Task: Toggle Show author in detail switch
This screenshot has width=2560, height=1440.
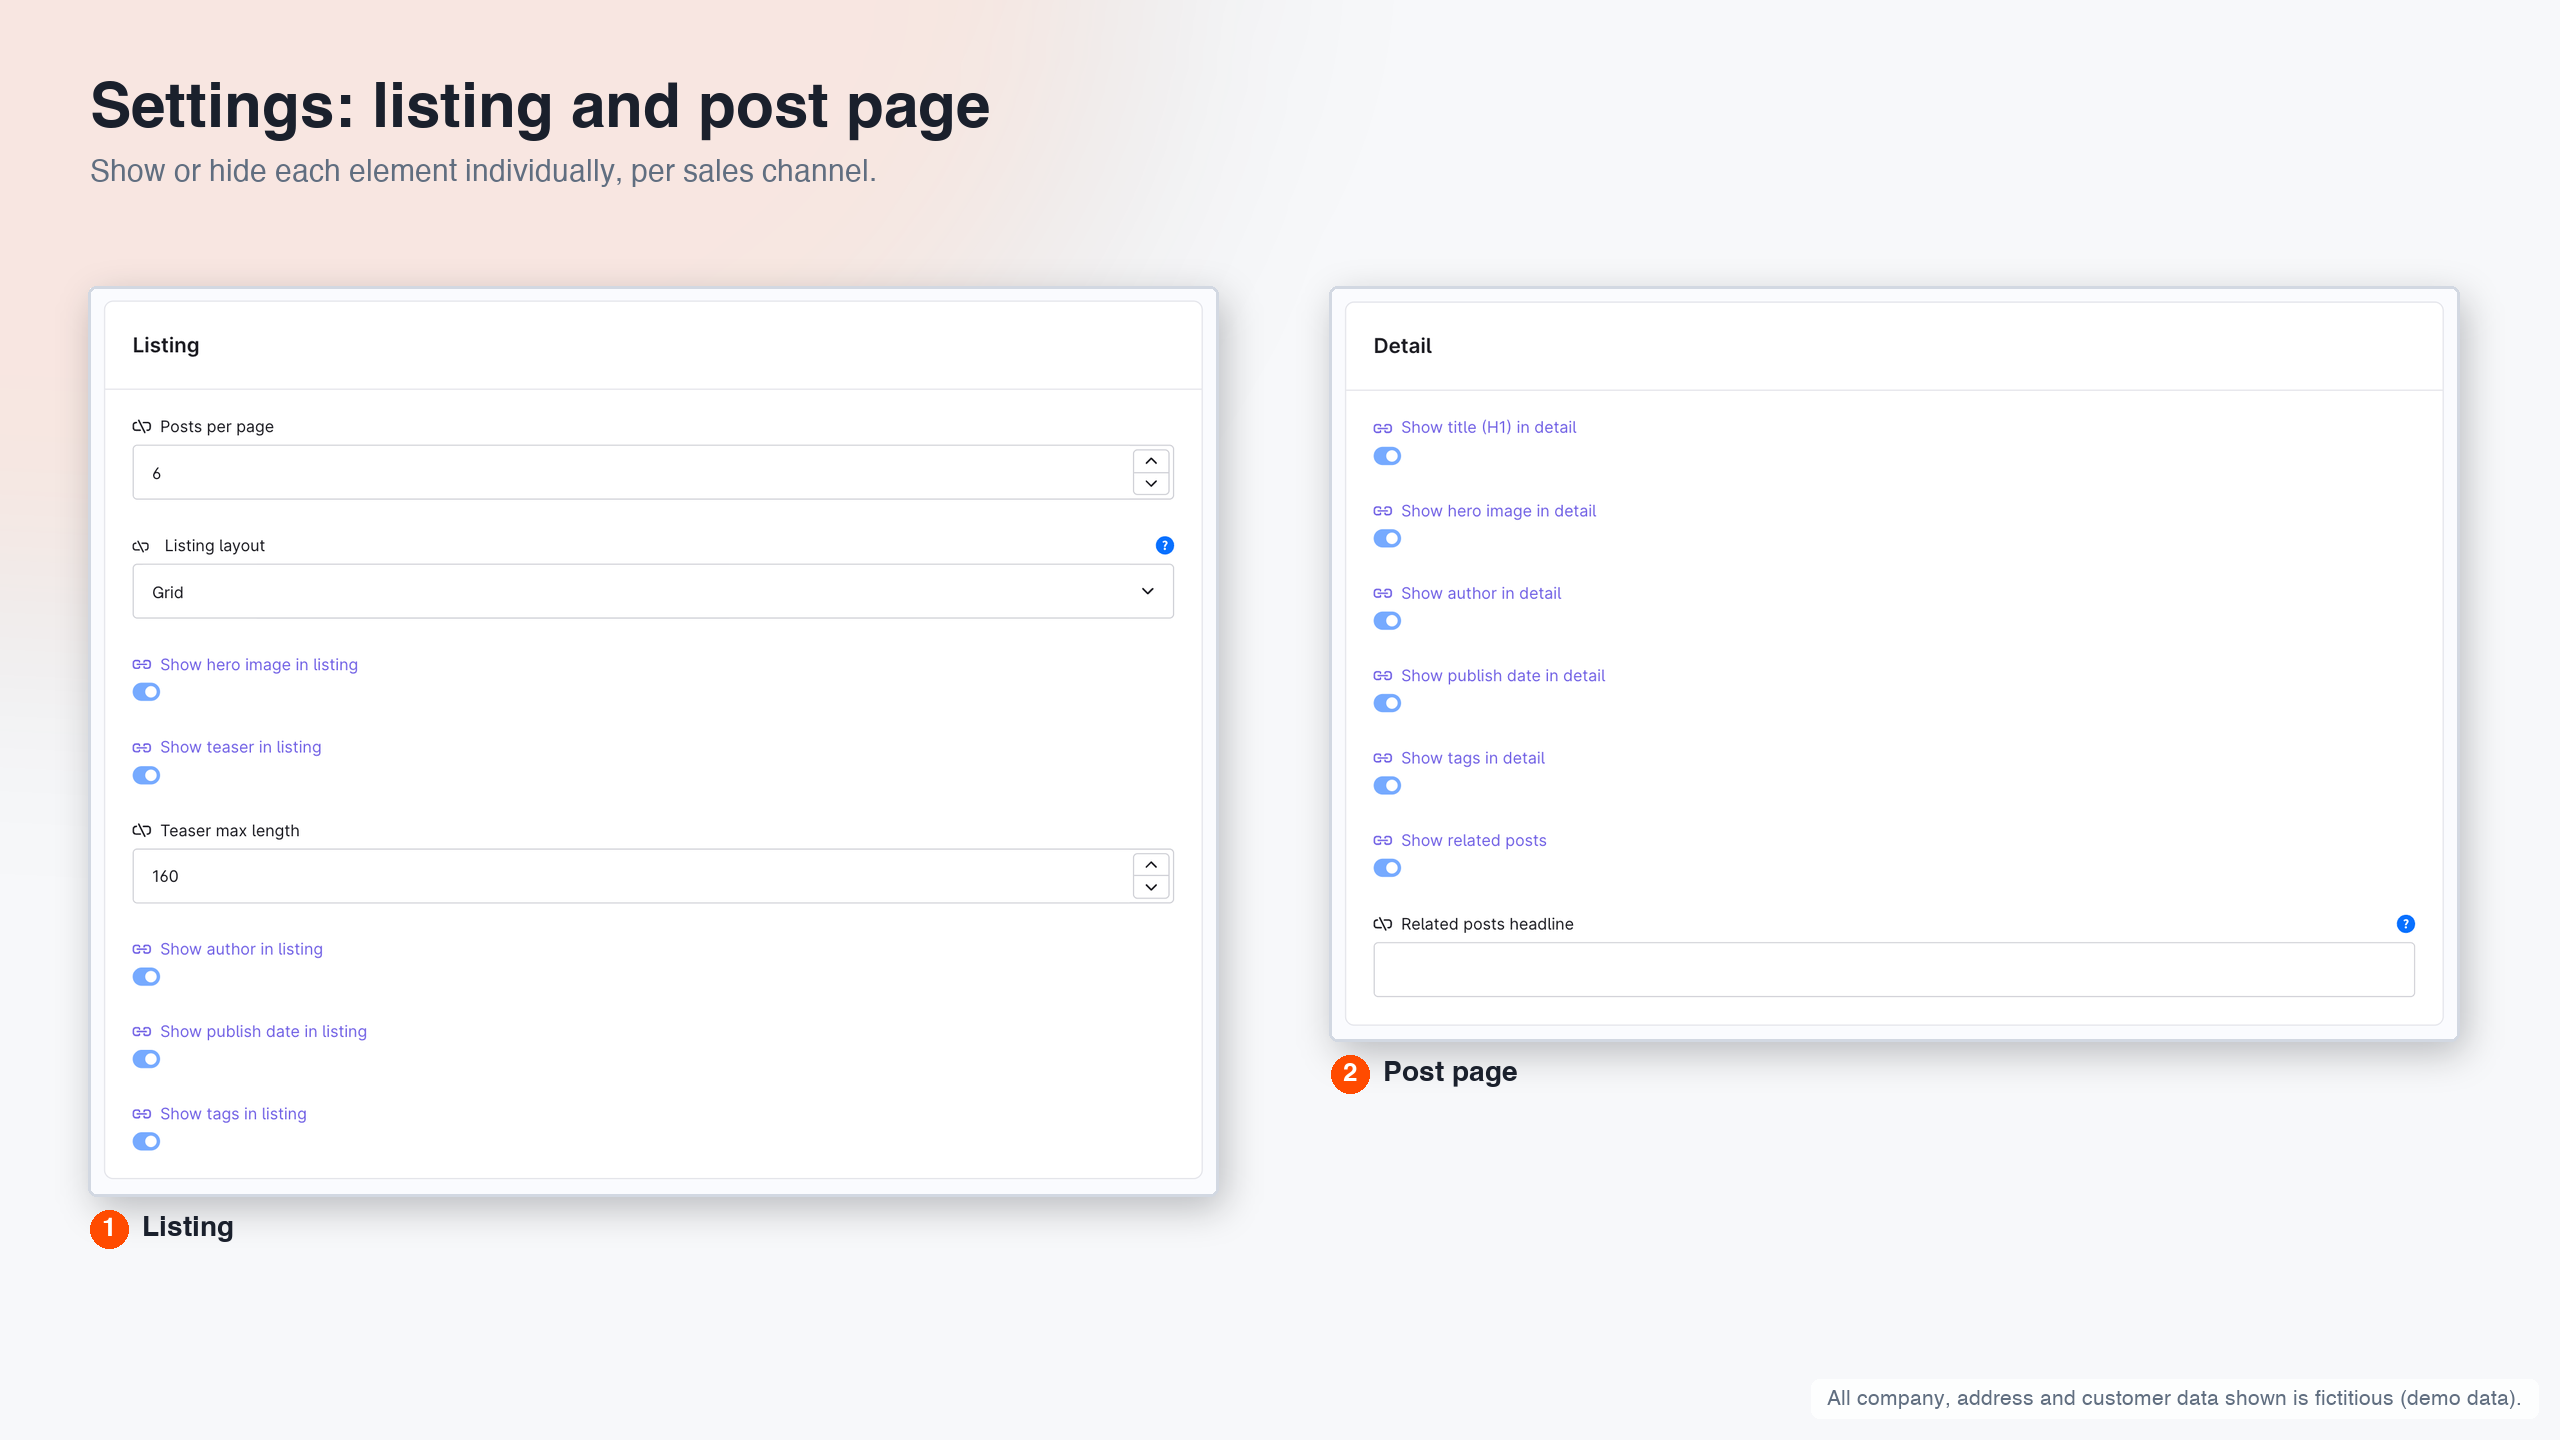Action: (1387, 621)
